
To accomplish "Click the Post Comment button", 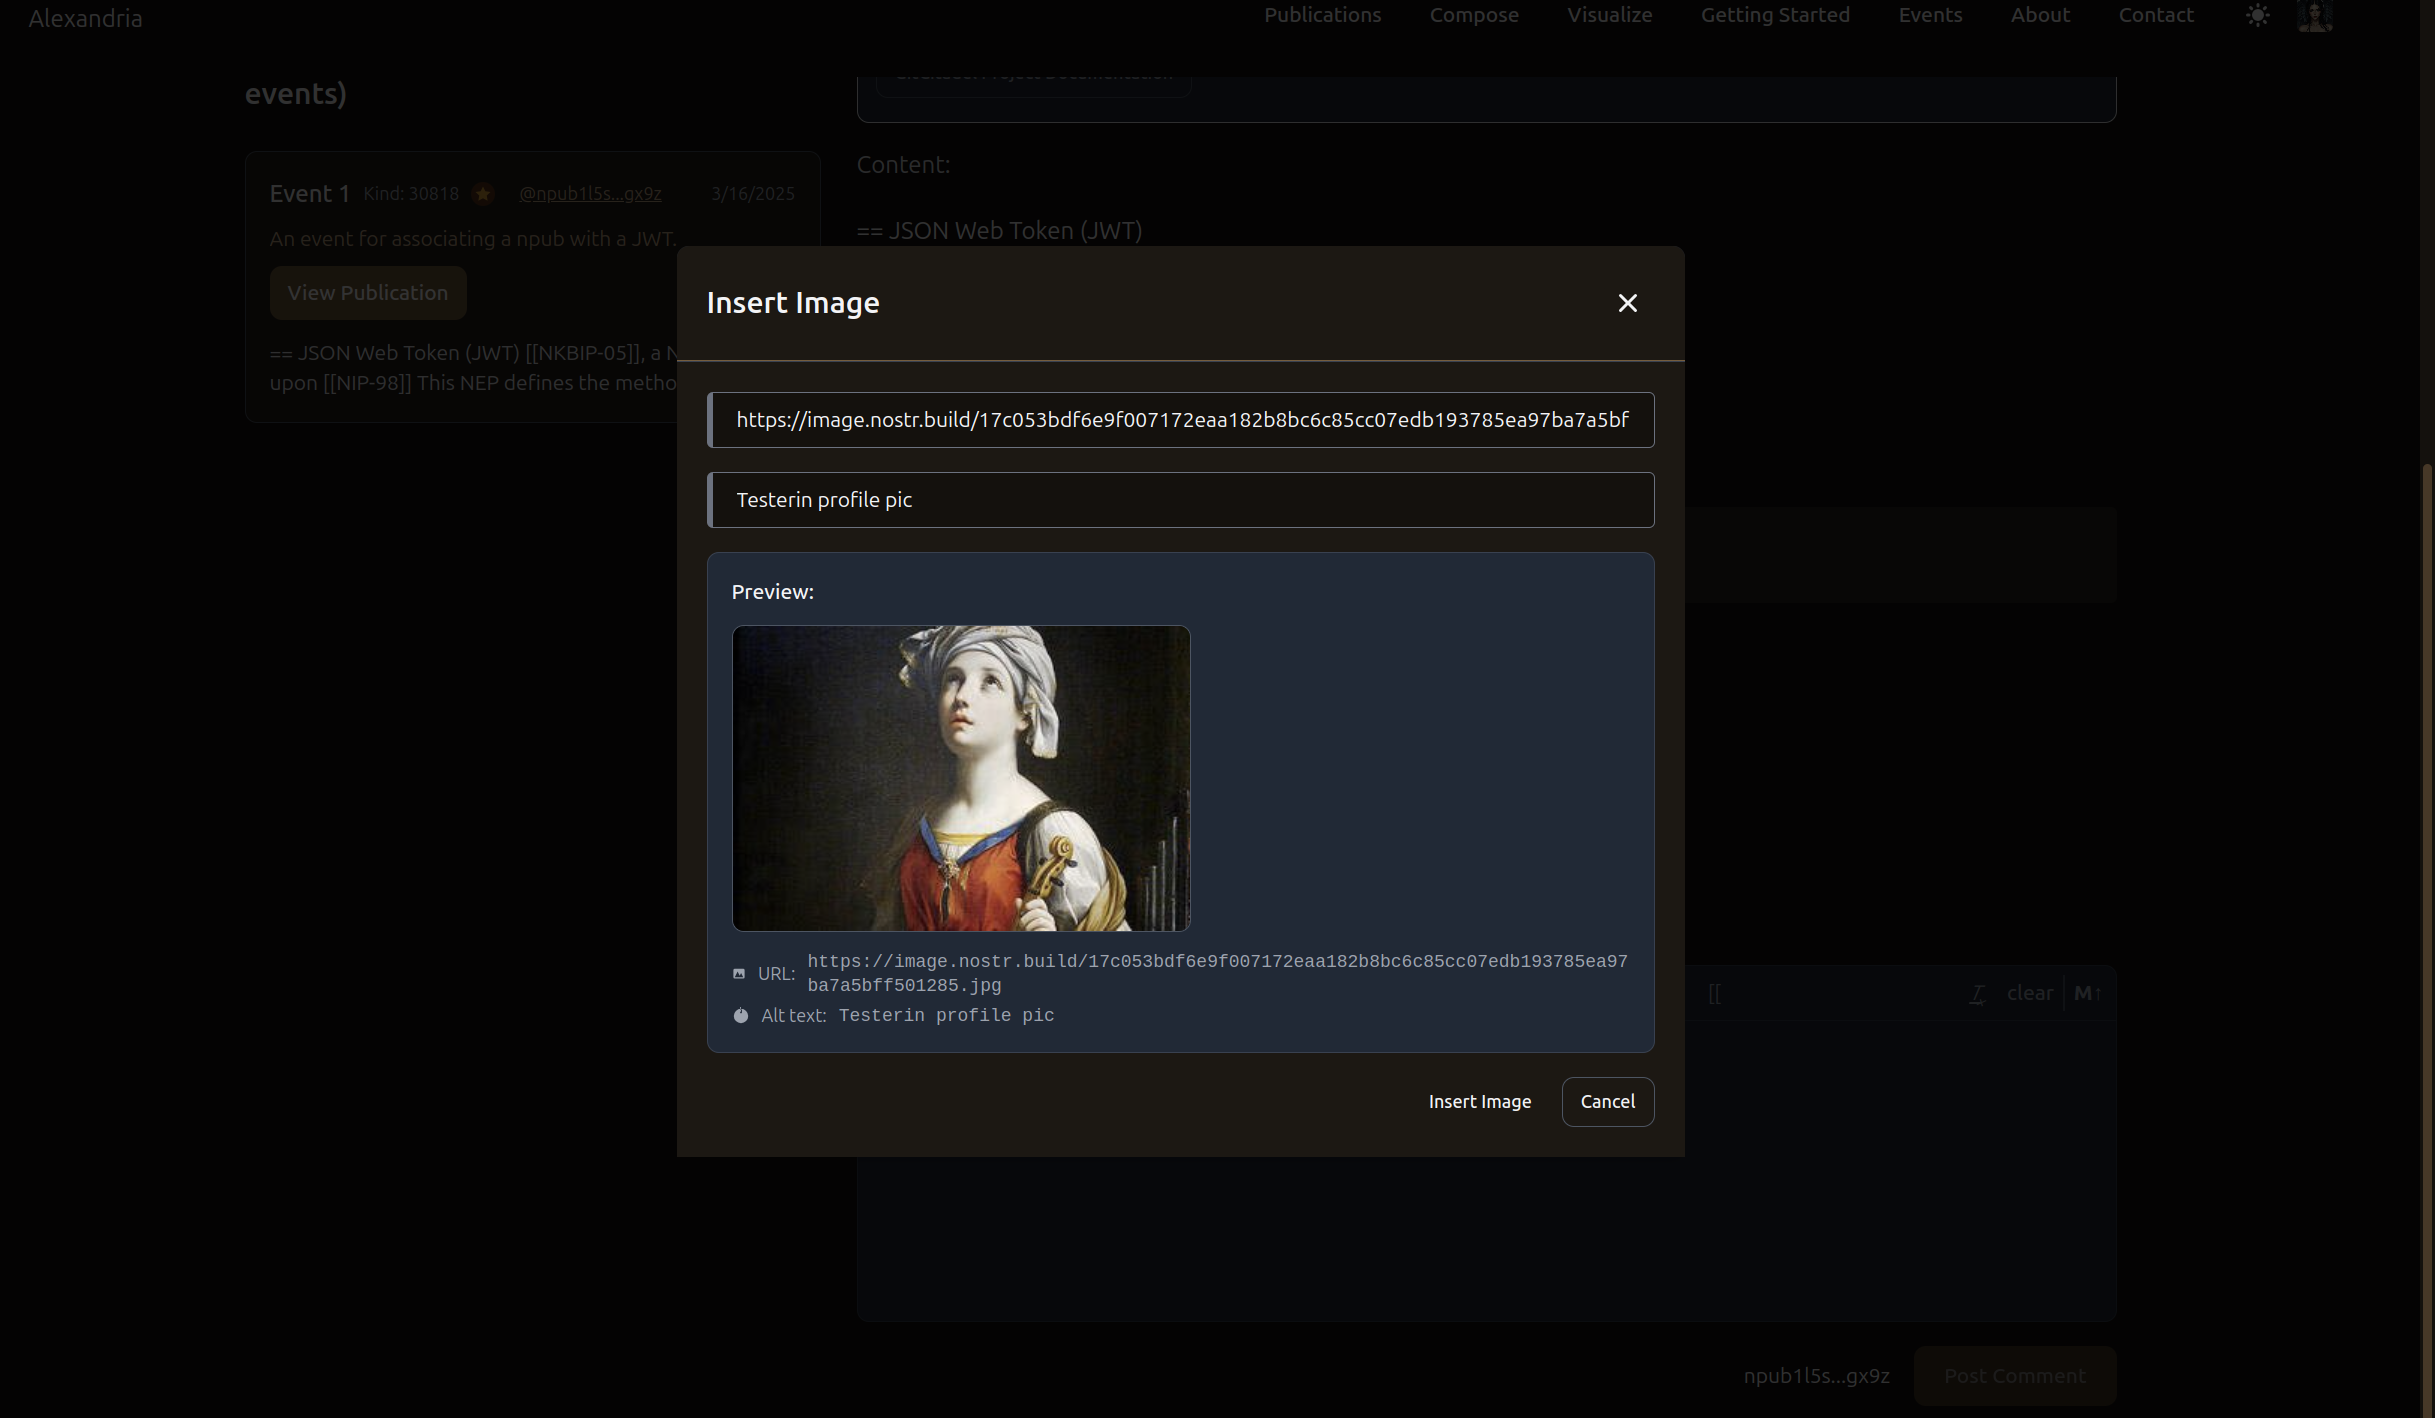I will (2014, 1376).
